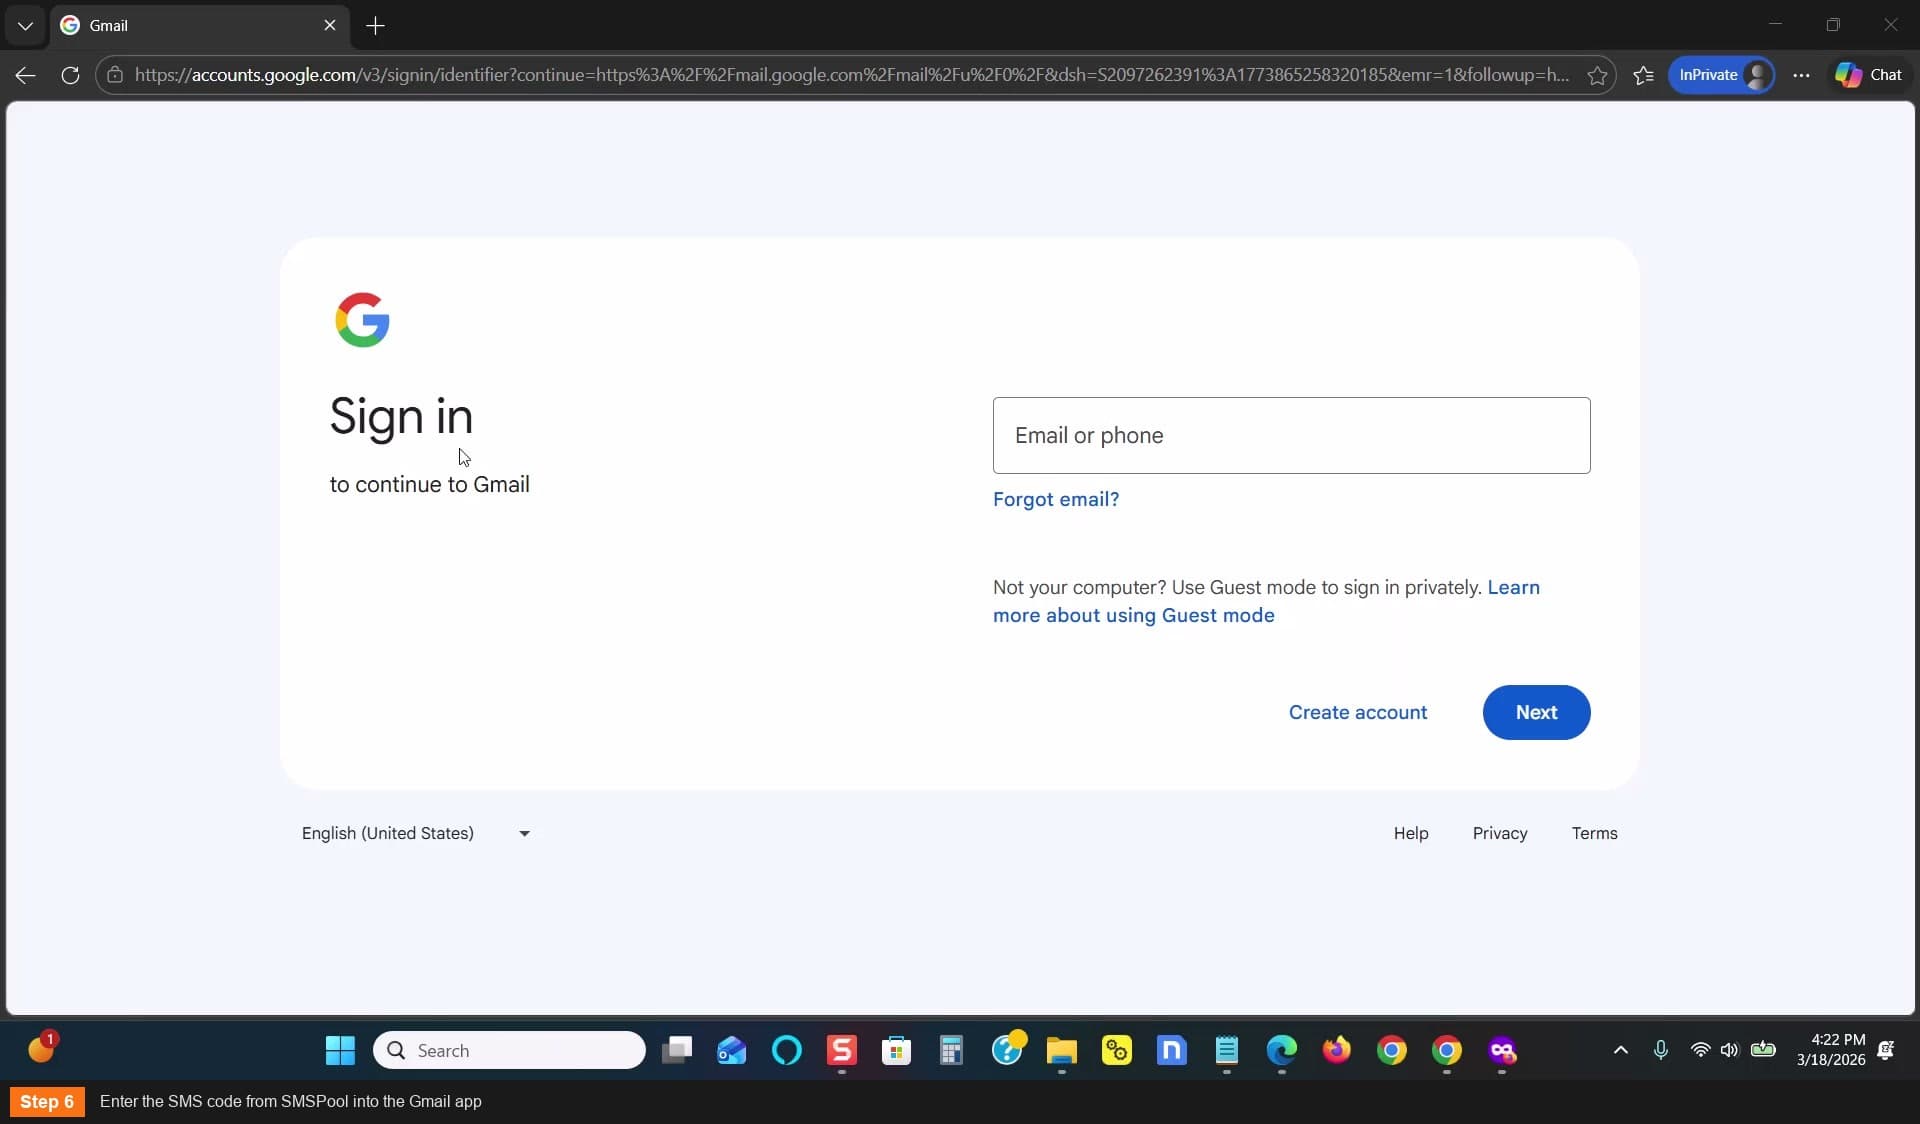Open Task View on the taskbar
Image resolution: width=1920 pixels, height=1124 pixels.
pos(677,1050)
